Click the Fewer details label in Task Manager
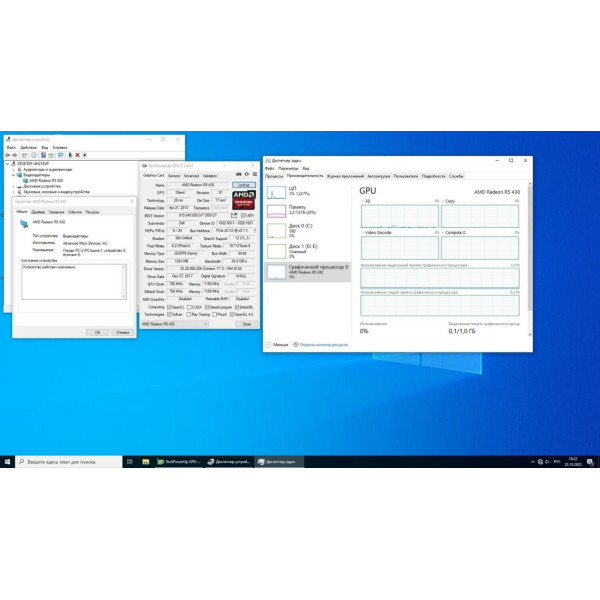Viewport: 600px width, 600px height. click(280, 345)
